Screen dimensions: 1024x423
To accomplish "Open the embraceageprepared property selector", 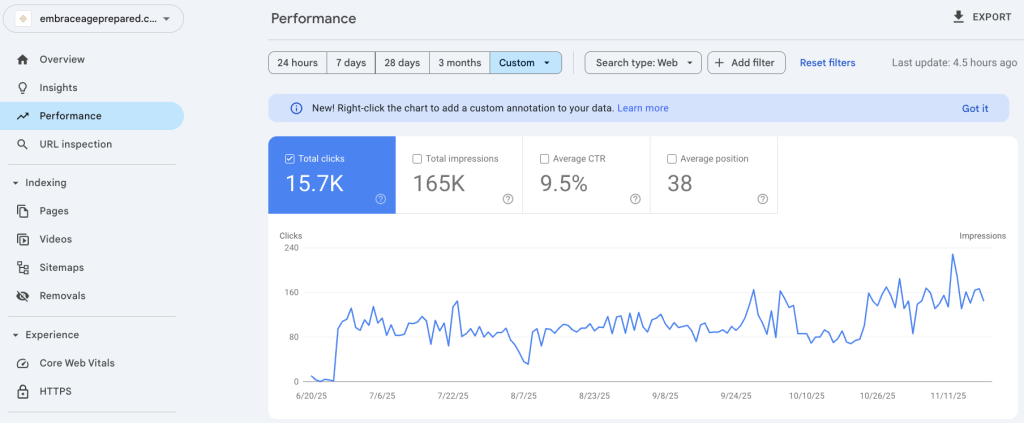I will 92,19.
